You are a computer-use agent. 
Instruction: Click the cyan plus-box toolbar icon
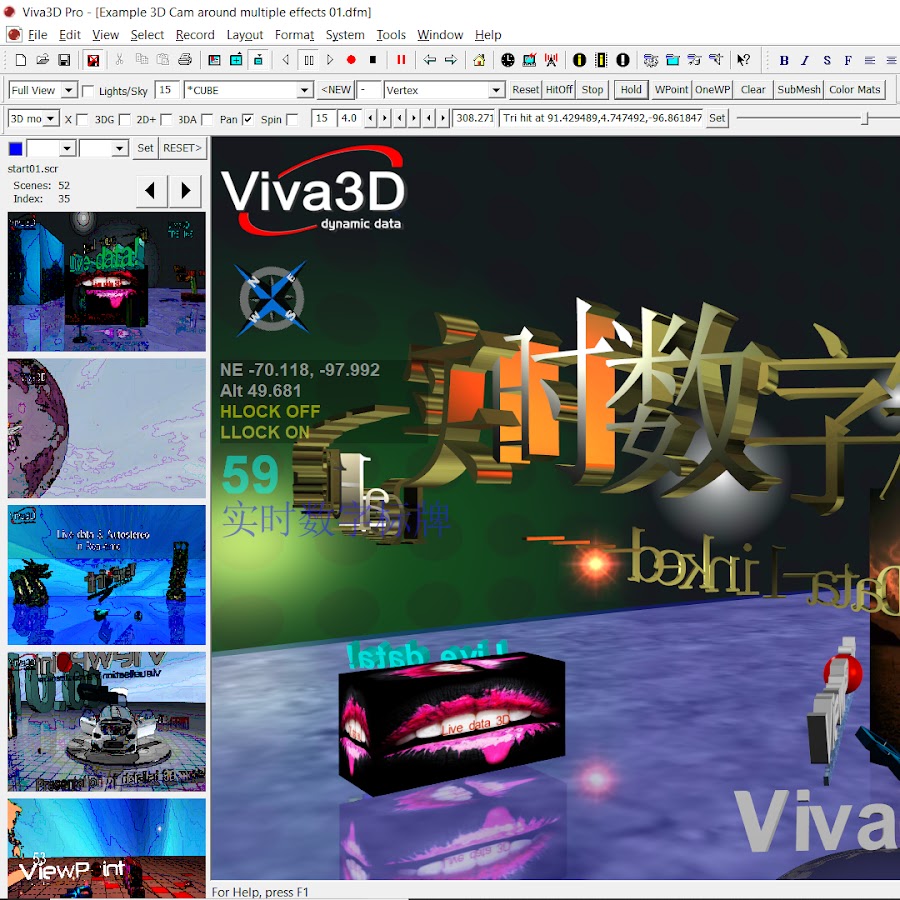(x=236, y=60)
